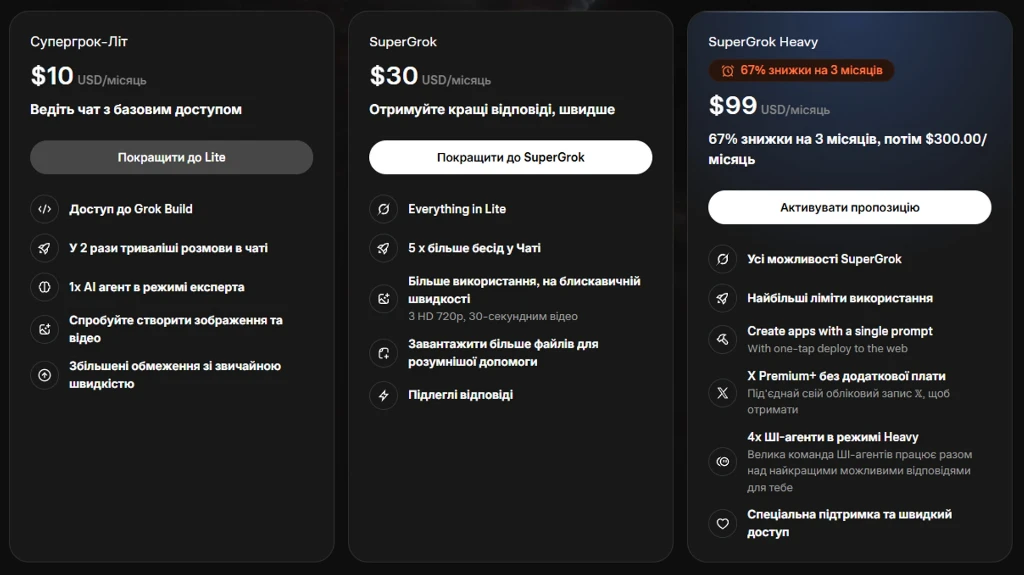Viewport: 1024px width, 575px height.
Task: Click 'Завантажити більше файлів' feature text
Action: click(503, 353)
